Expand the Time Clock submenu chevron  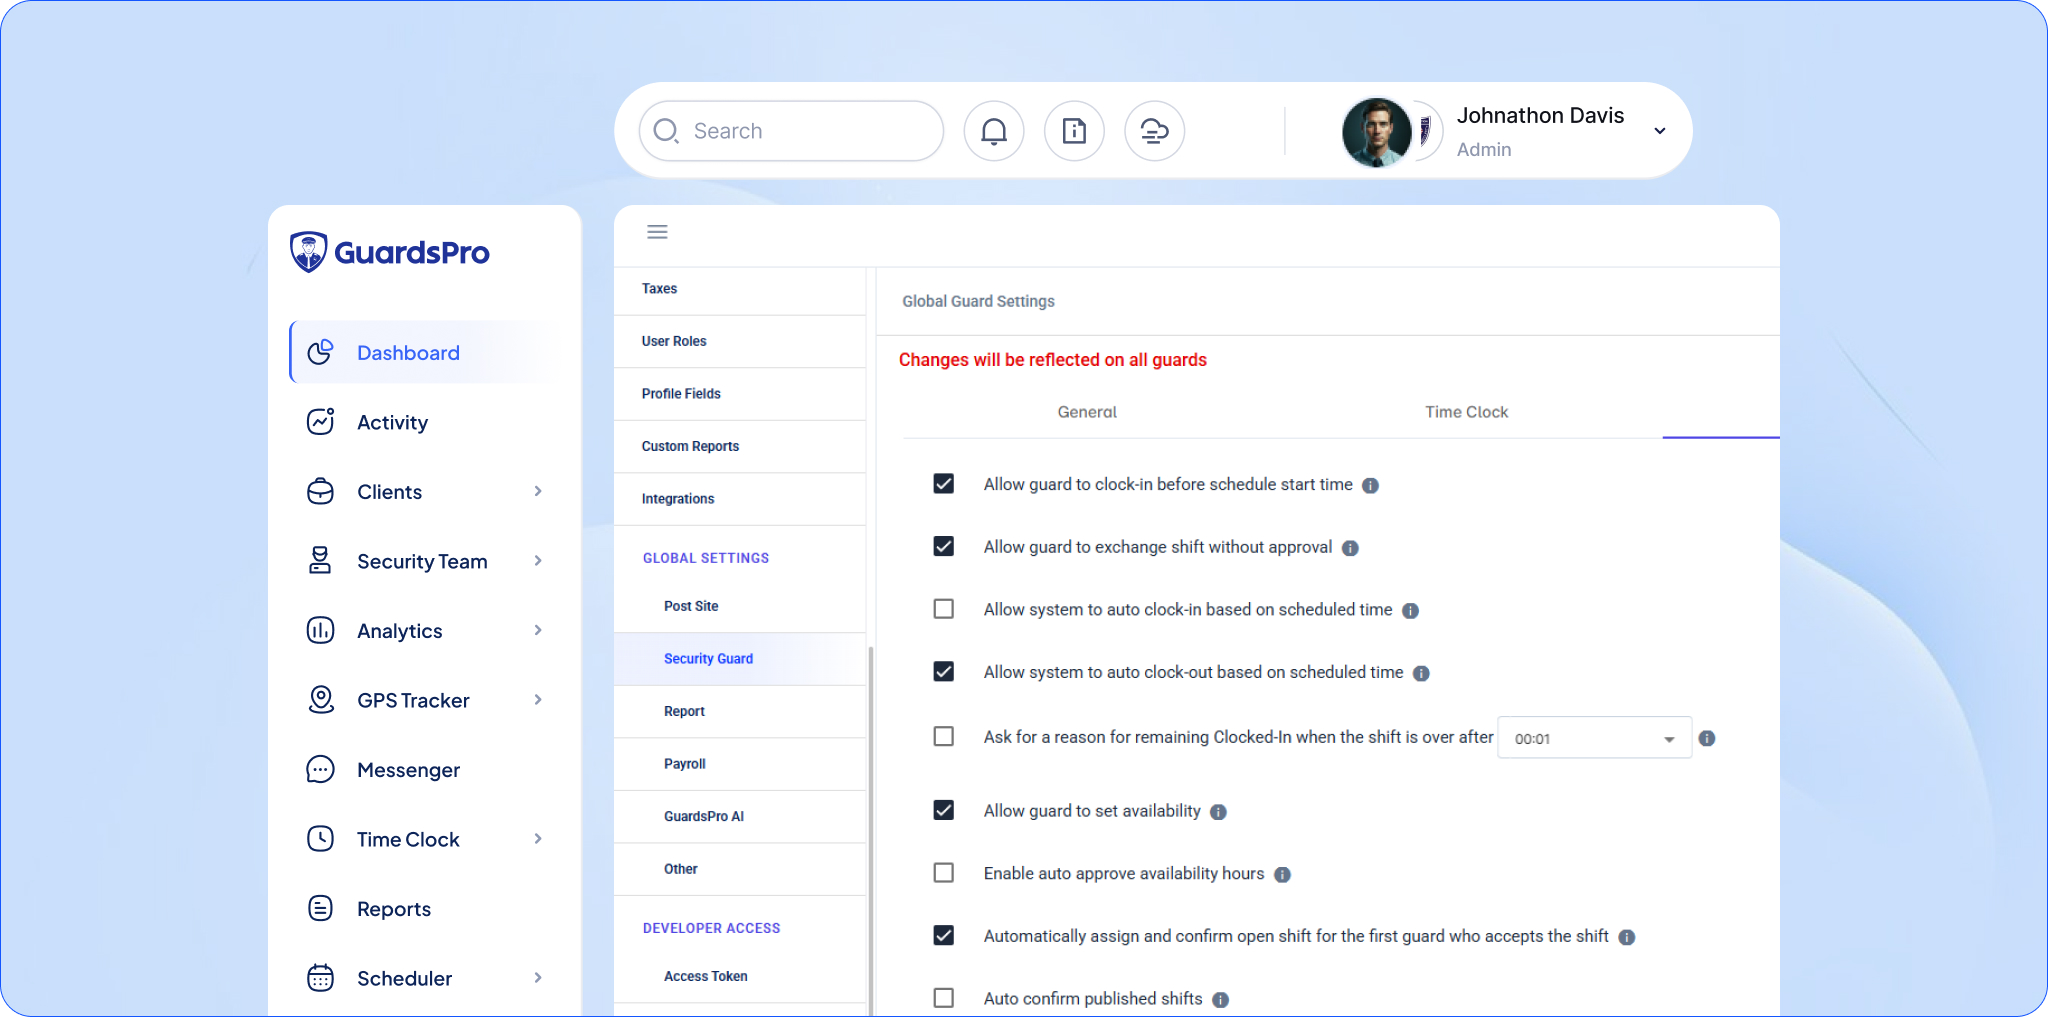tap(538, 839)
